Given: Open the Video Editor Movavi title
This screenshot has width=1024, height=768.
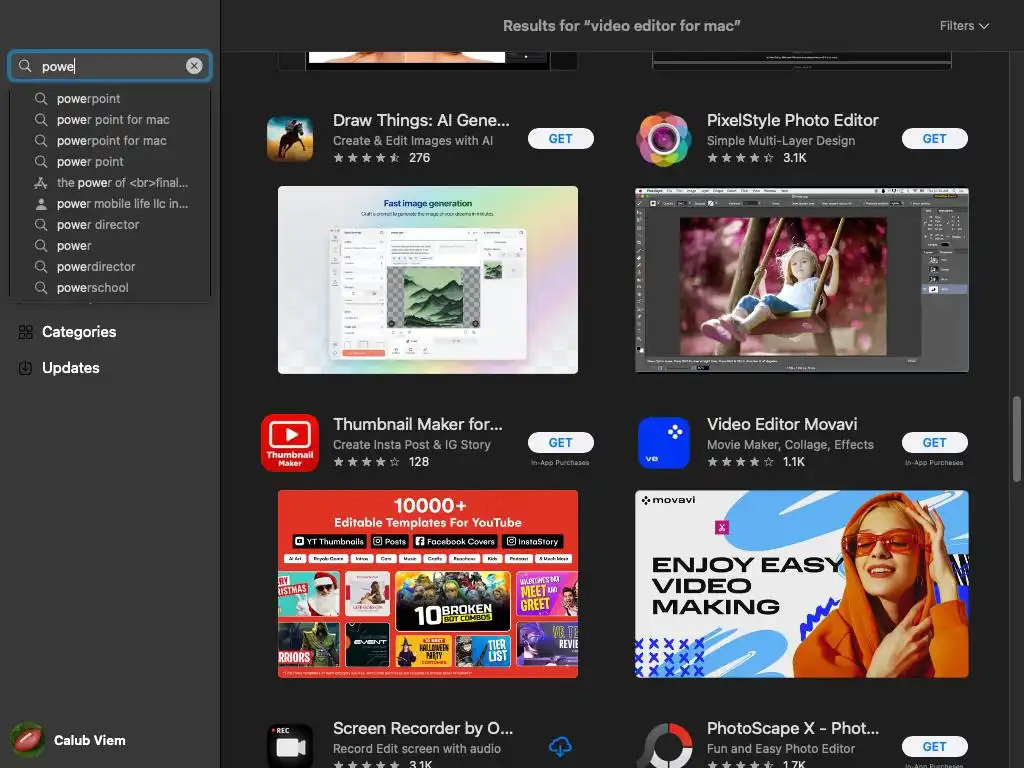Looking at the screenshot, I should click(x=782, y=424).
